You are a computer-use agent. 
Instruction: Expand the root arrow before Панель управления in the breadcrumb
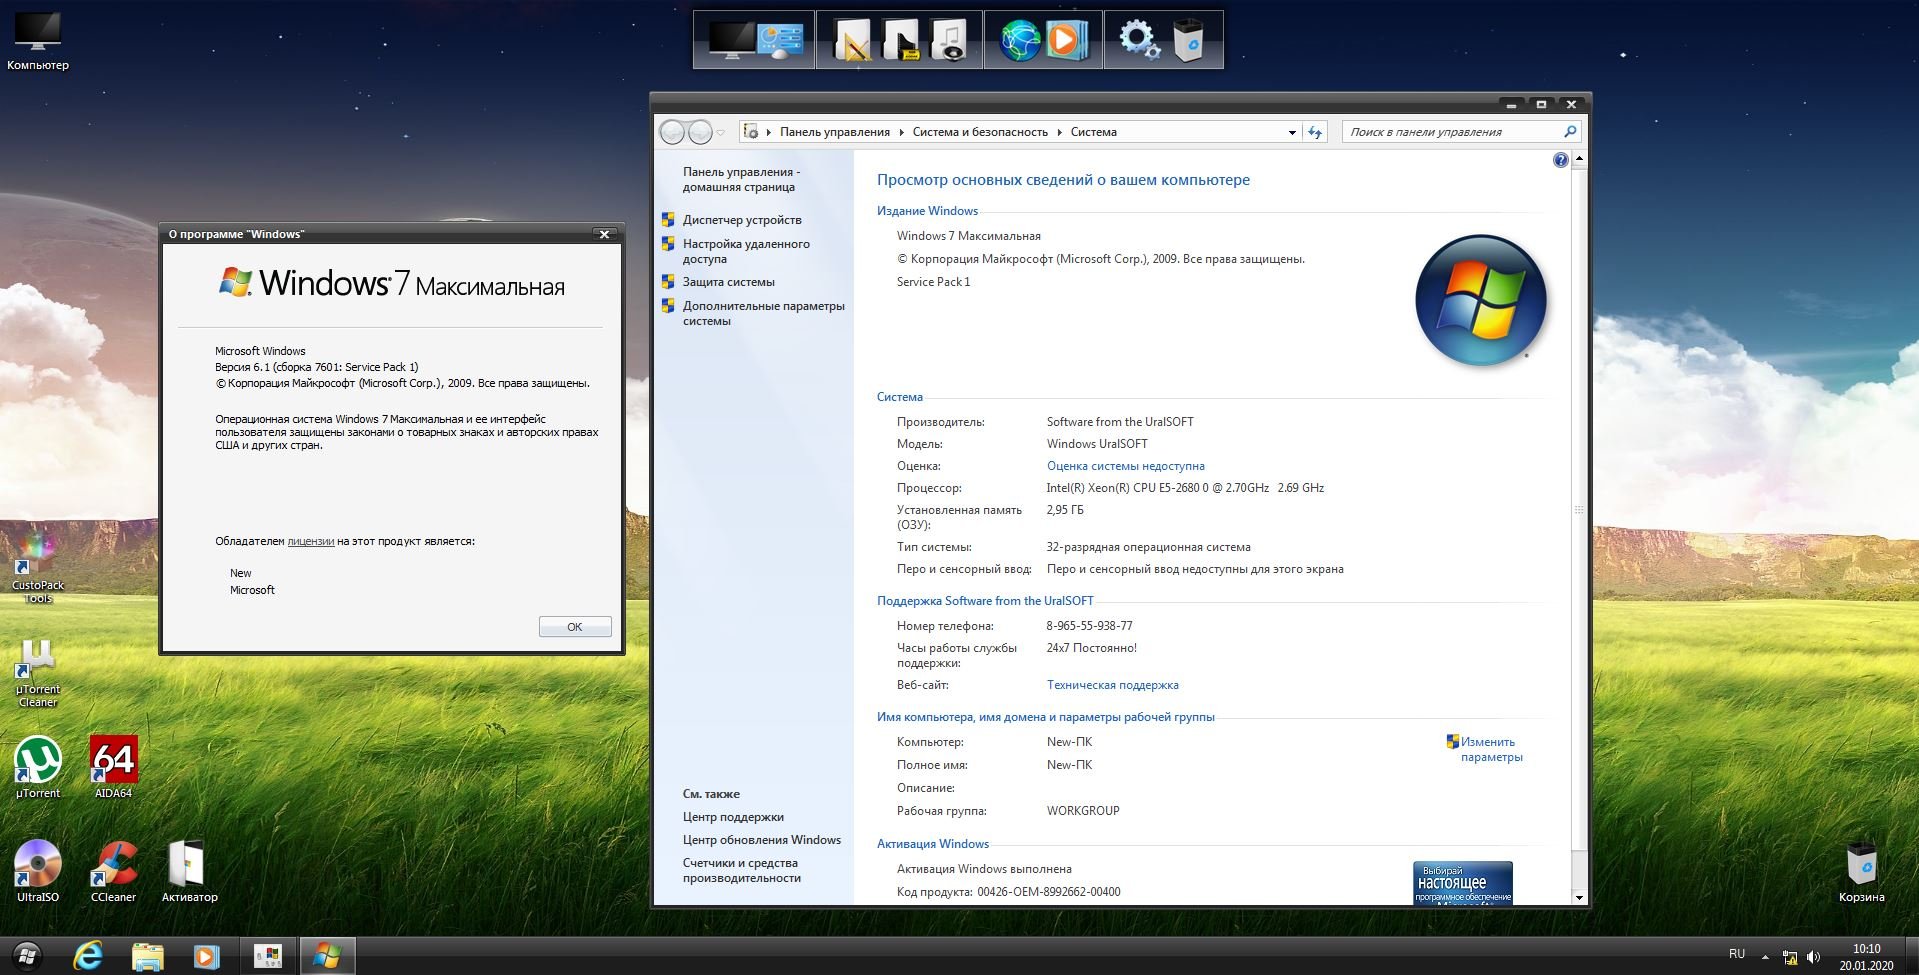click(x=768, y=132)
